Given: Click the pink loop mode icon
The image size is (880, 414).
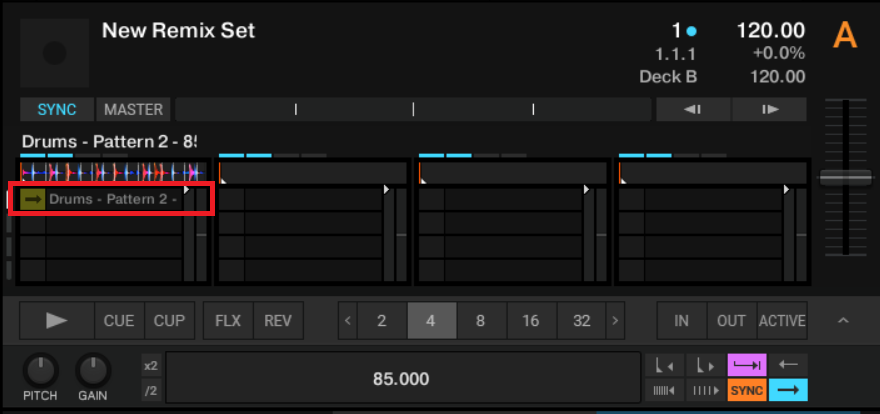Looking at the screenshot, I should coord(747,365).
